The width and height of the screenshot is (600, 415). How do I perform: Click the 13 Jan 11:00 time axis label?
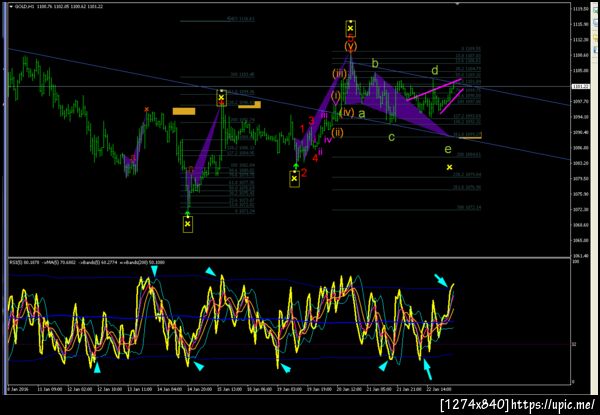(x=139, y=389)
